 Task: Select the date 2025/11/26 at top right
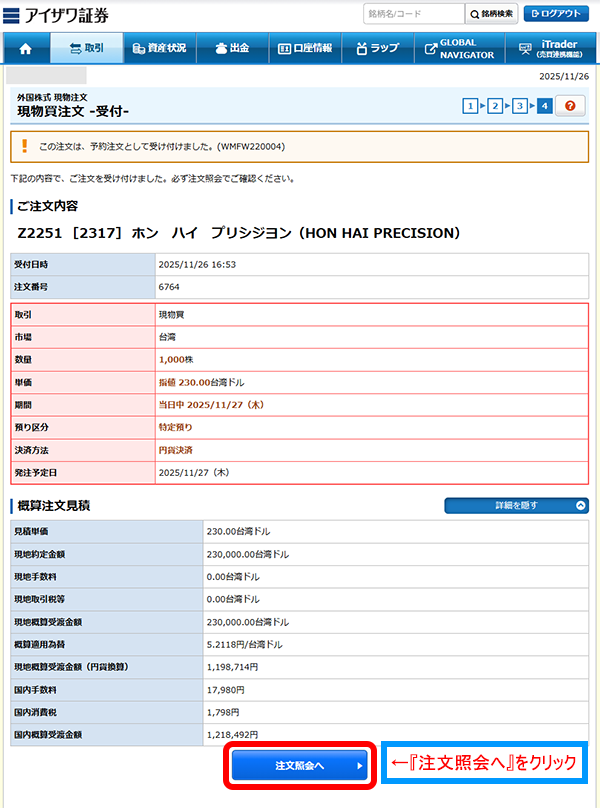click(564, 76)
